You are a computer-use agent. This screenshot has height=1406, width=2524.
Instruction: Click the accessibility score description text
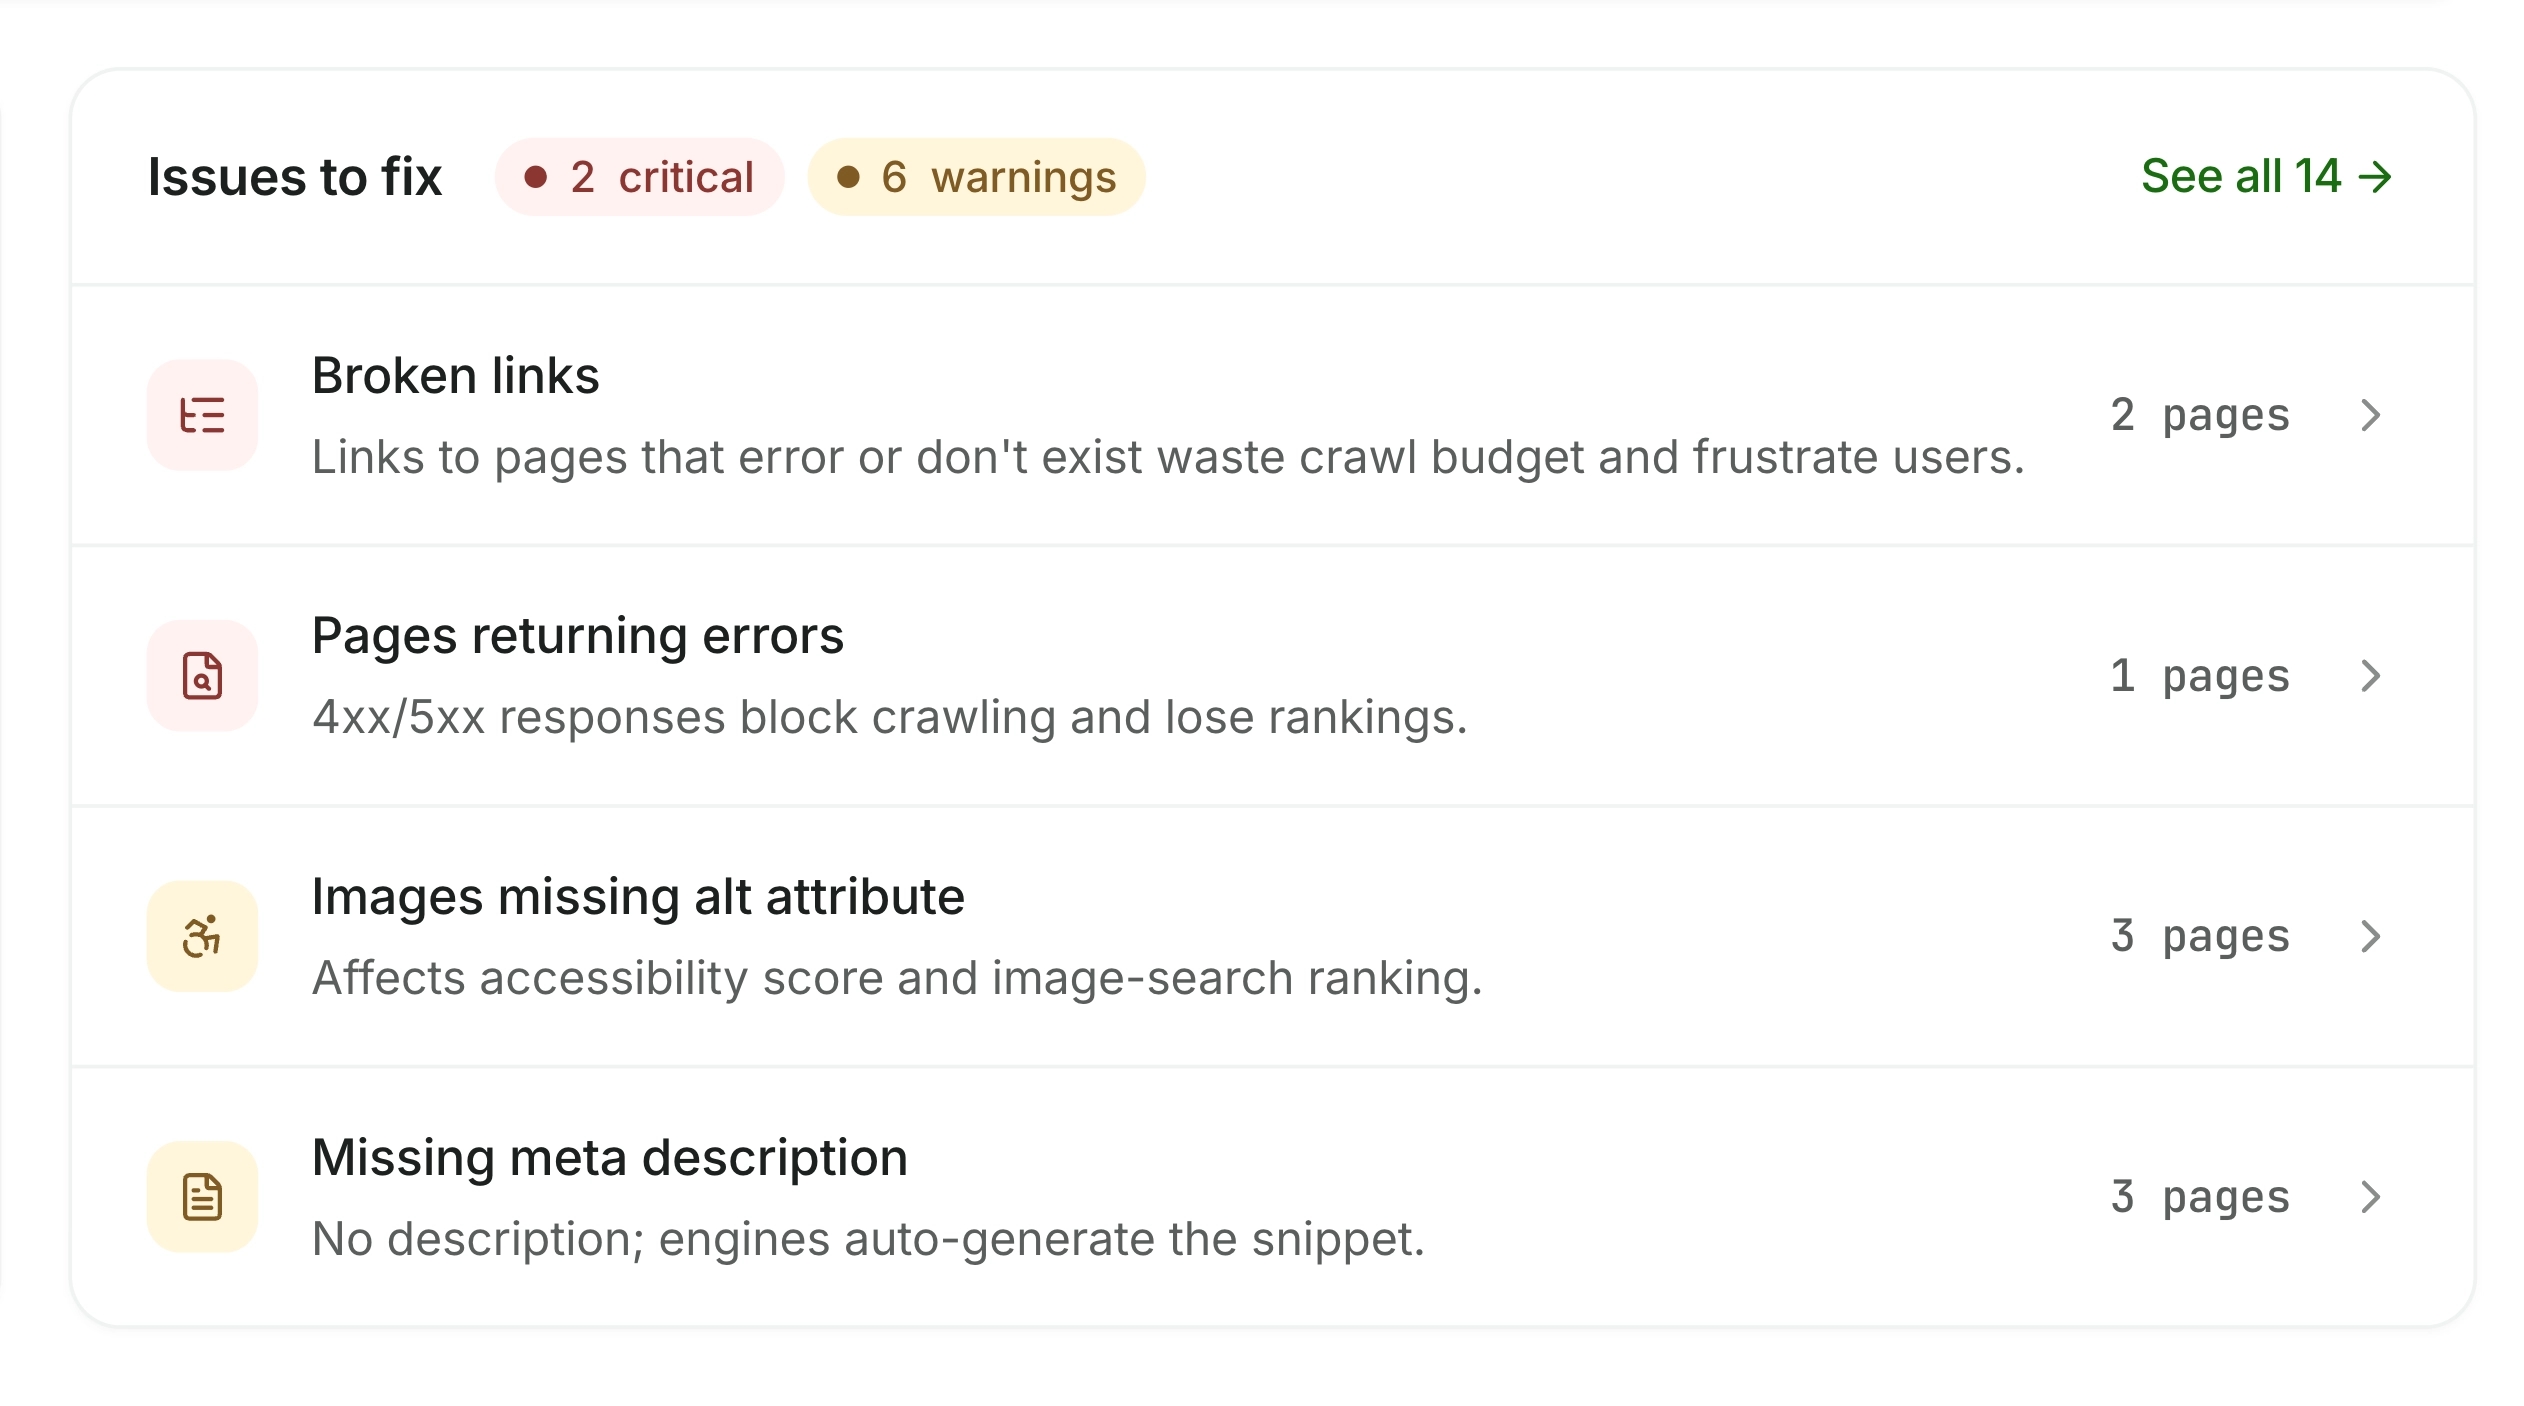tap(897, 979)
